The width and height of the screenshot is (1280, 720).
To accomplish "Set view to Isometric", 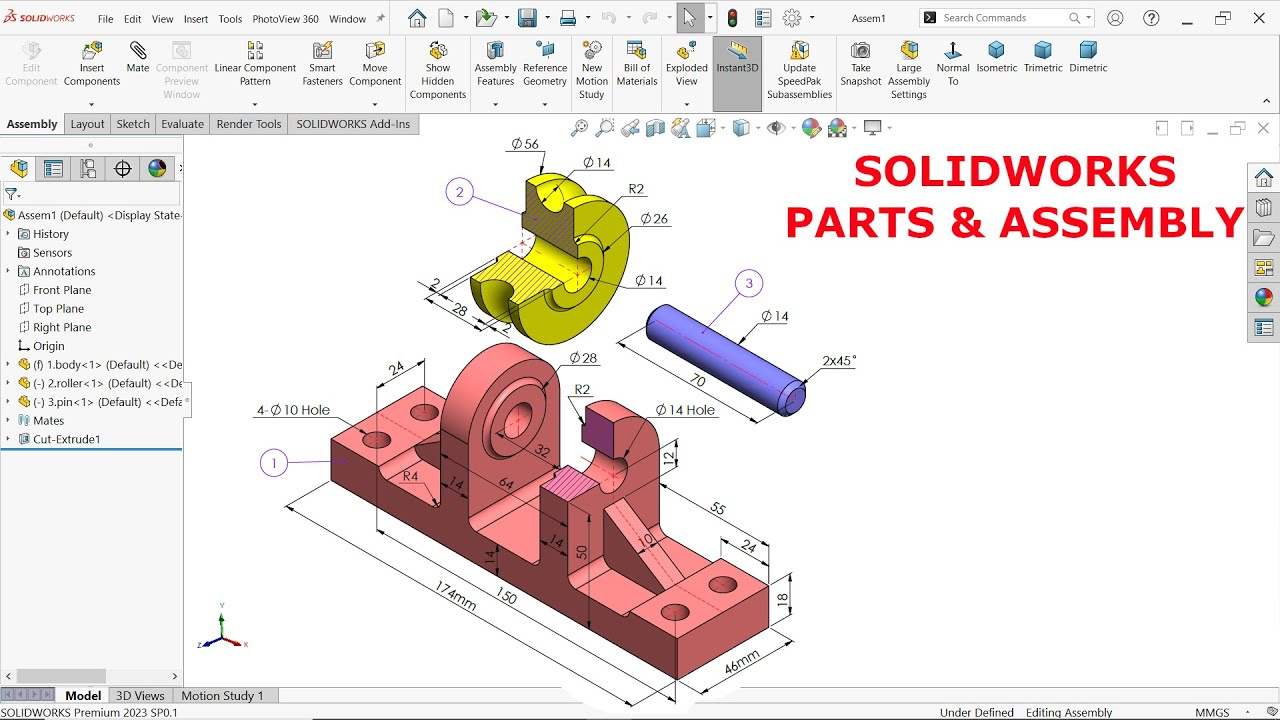I will 996,58.
